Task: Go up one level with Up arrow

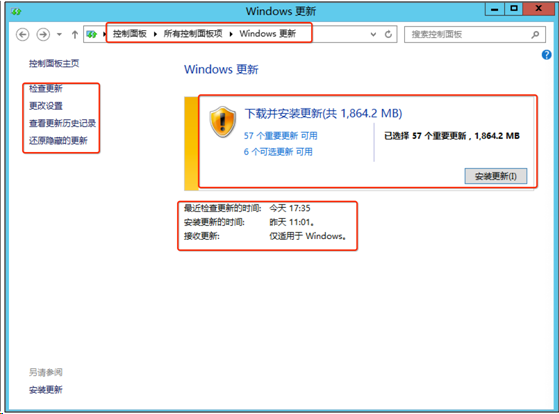Action: click(75, 35)
